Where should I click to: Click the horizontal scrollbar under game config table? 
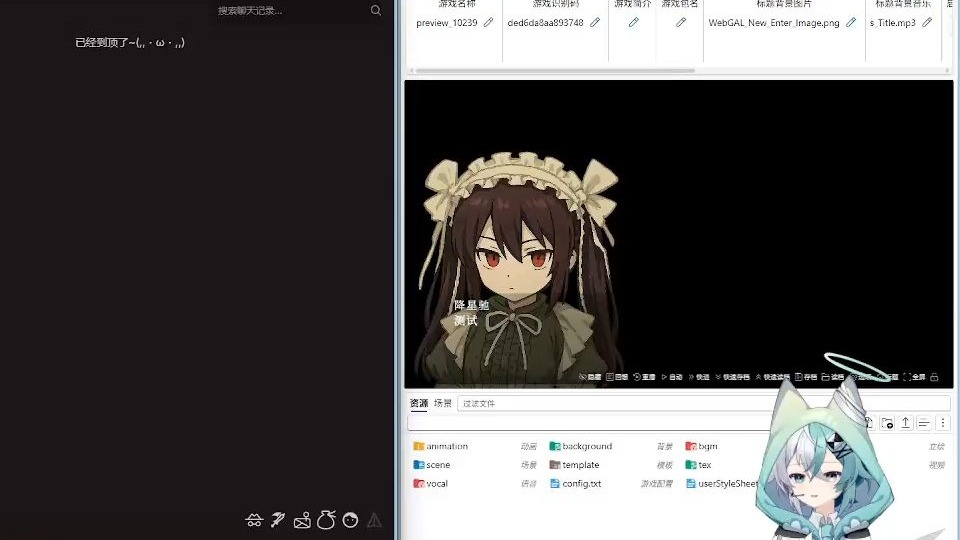click(x=555, y=71)
